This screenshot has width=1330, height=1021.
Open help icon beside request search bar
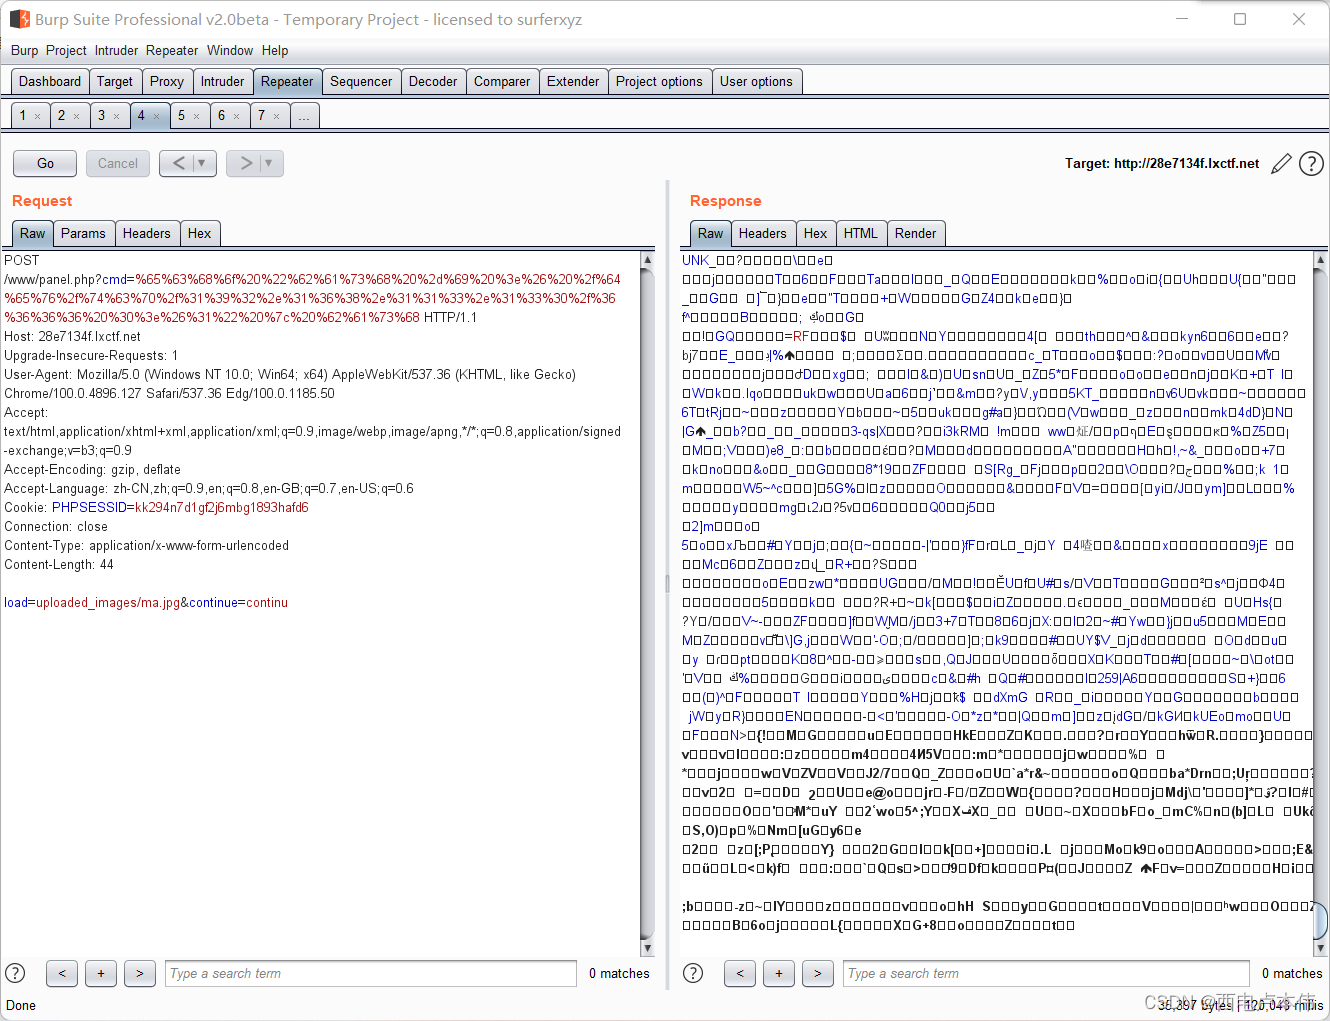click(15, 973)
